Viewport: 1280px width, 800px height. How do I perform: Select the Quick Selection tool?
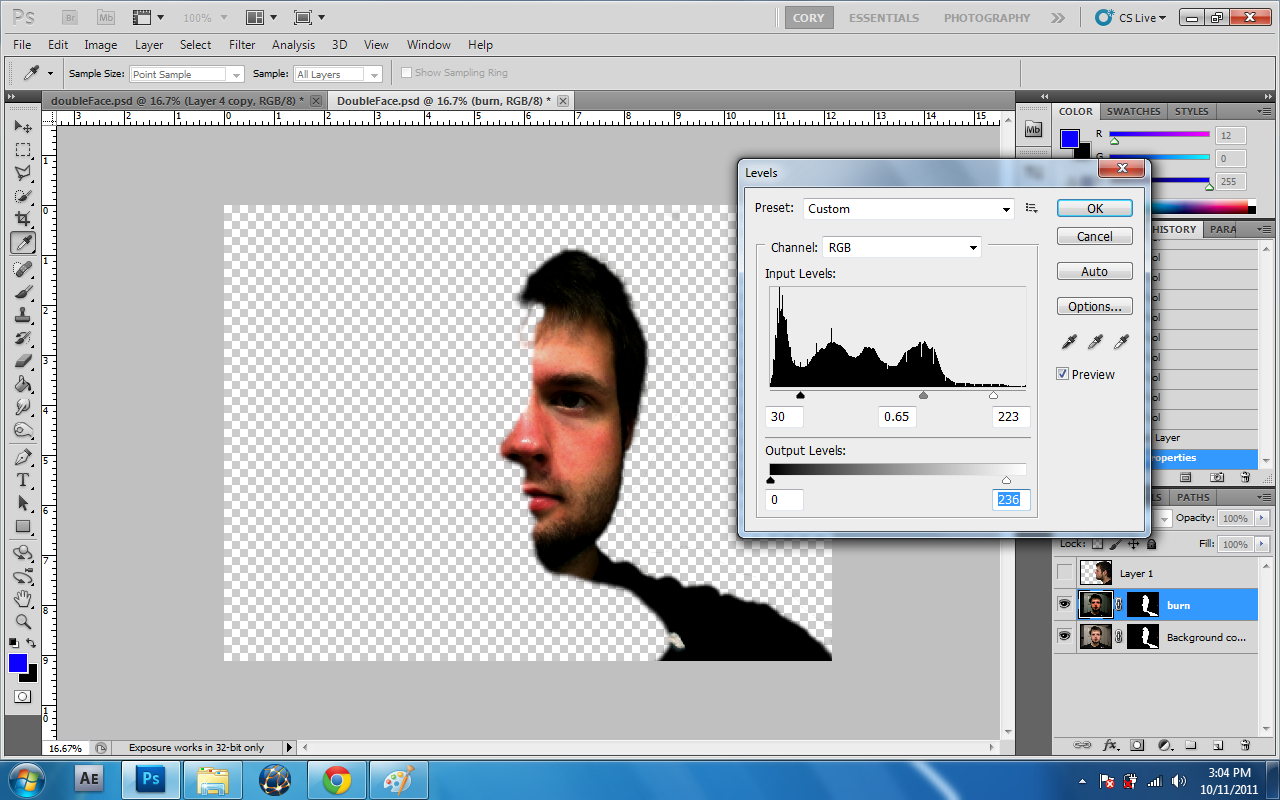[22, 196]
